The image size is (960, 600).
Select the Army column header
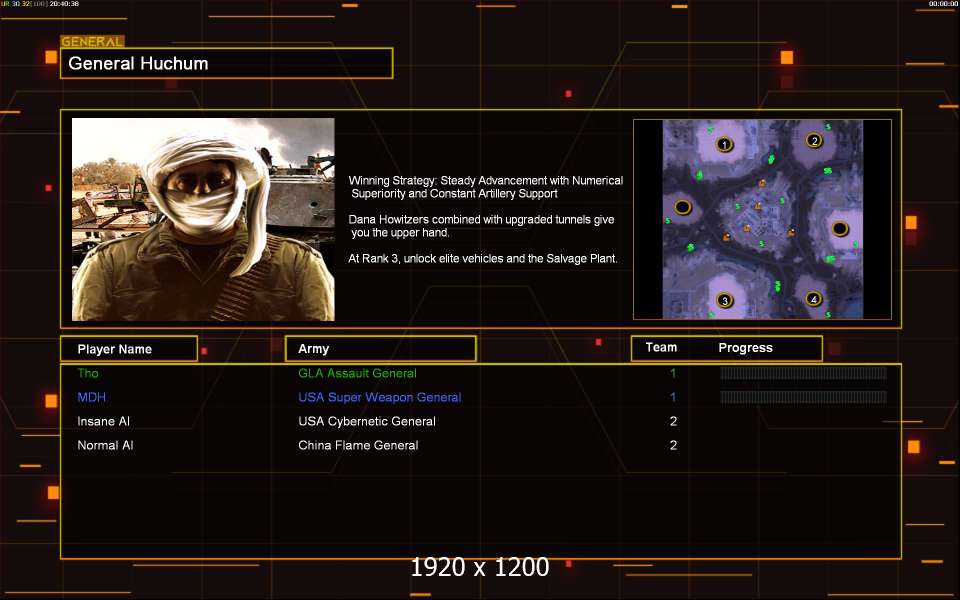[381, 348]
